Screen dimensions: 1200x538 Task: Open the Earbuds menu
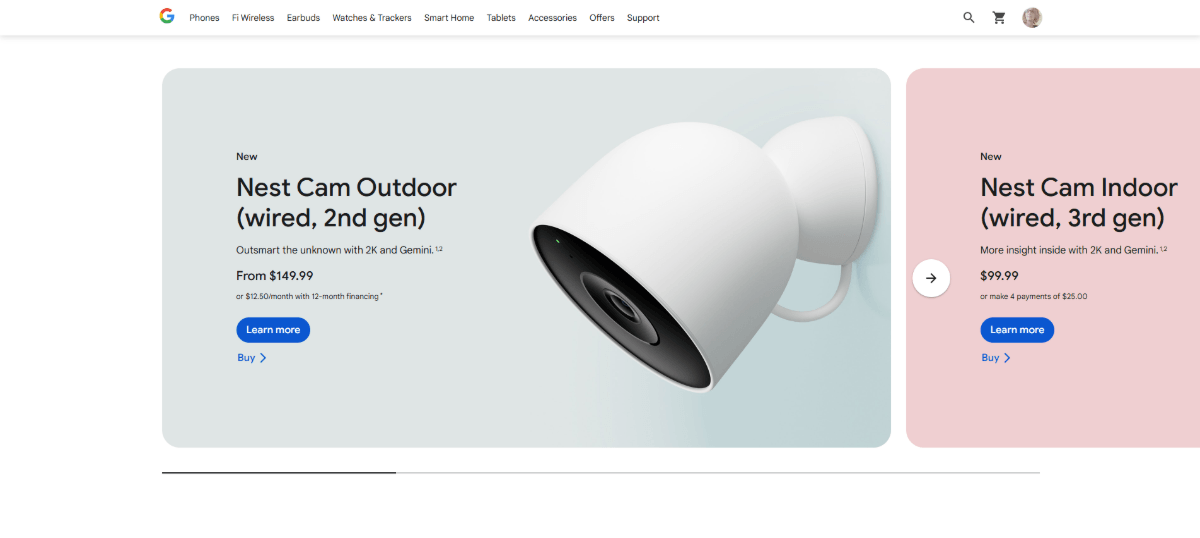tap(303, 18)
